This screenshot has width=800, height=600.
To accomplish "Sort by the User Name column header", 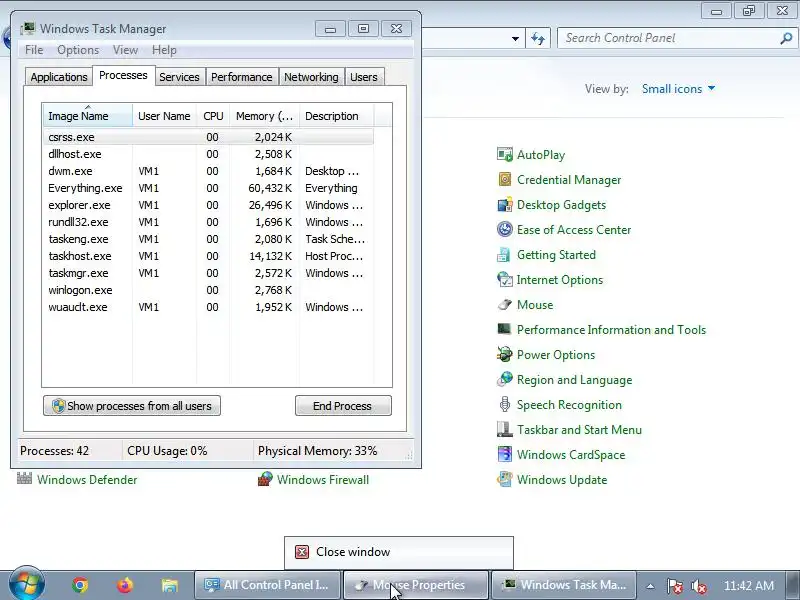I will (x=164, y=116).
